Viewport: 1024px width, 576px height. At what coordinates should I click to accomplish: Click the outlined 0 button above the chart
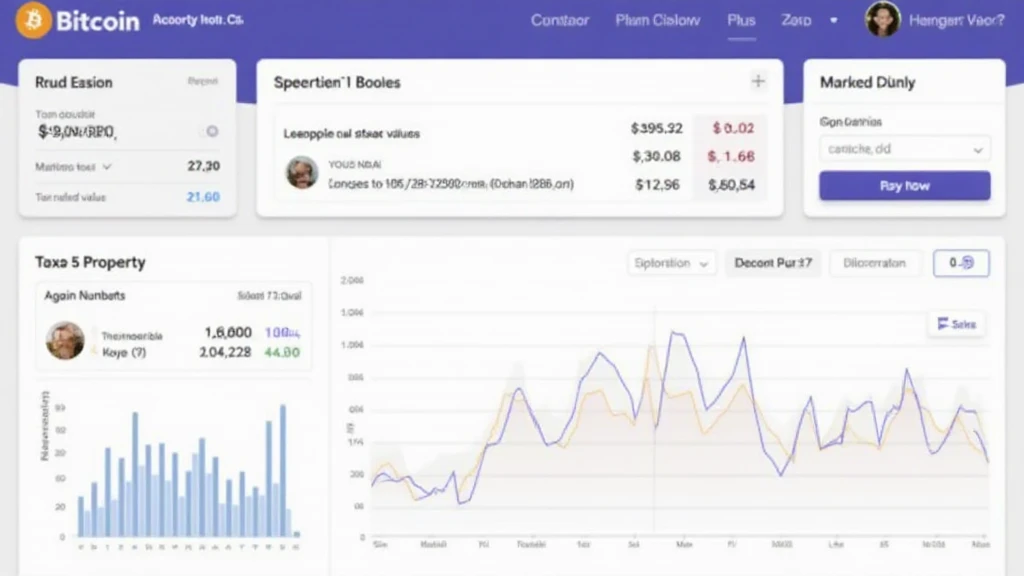click(x=960, y=263)
